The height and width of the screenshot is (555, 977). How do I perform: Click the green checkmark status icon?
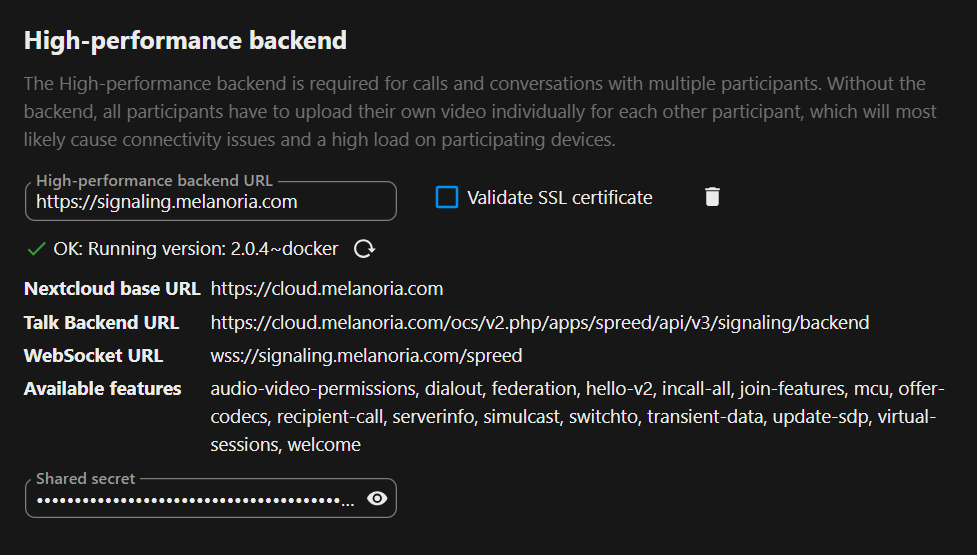tap(37, 249)
